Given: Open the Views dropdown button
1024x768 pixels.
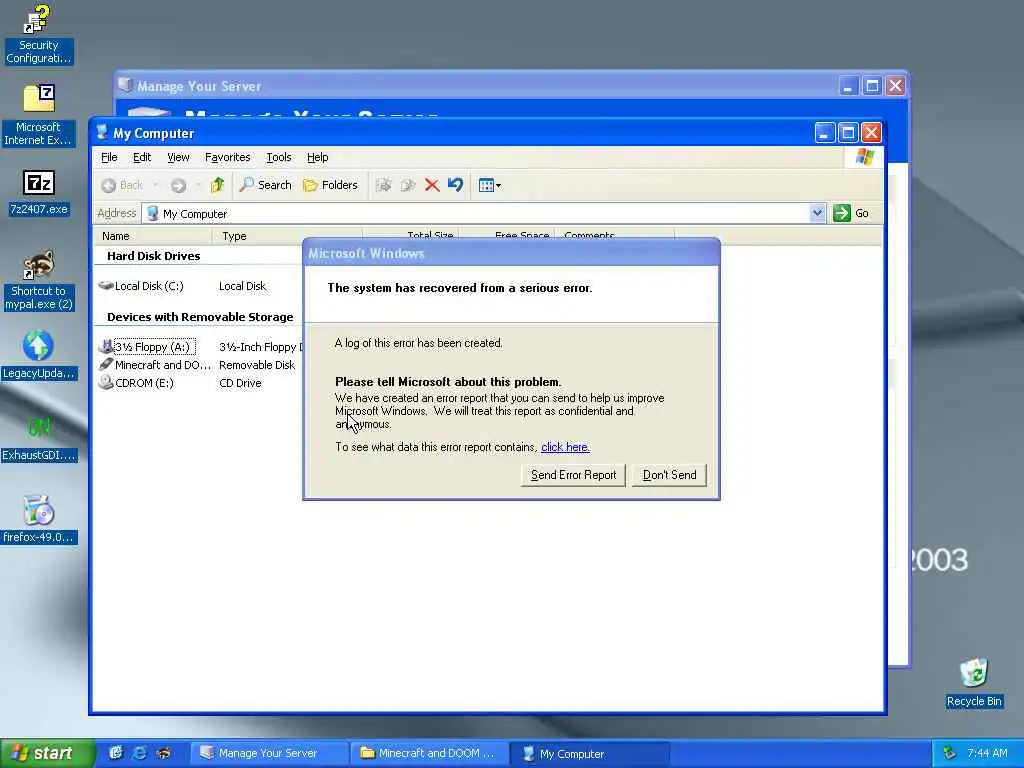Looking at the screenshot, I should coord(489,185).
